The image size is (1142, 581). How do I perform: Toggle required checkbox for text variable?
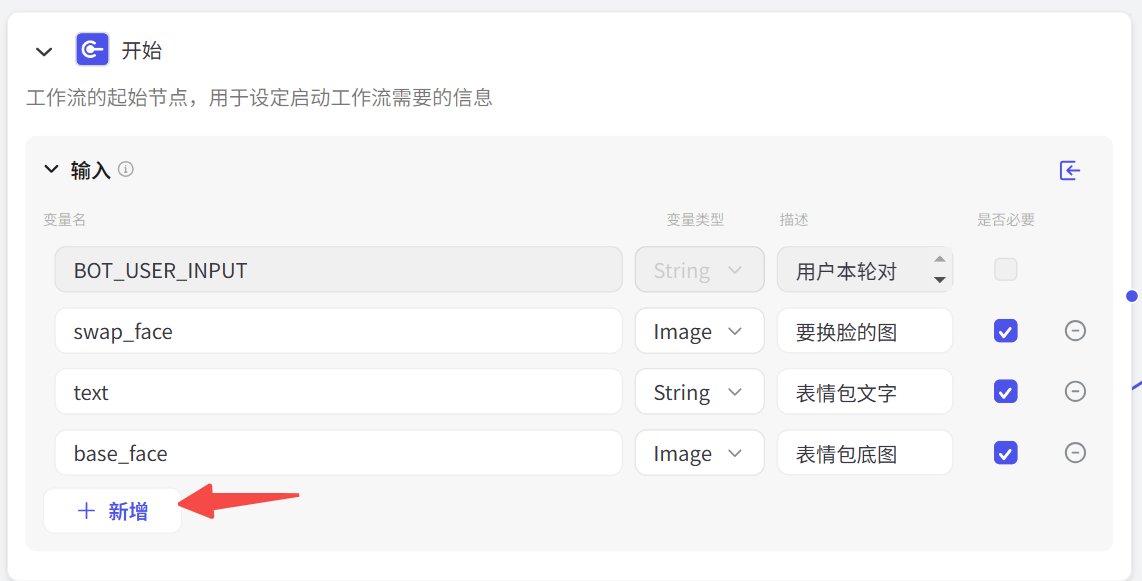[1006, 392]
